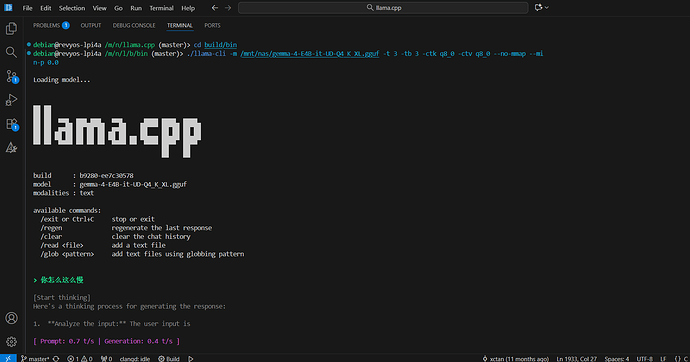Go back with the left arrow
The height and width of the screenshot is (362, 690).
pos(215,7)
